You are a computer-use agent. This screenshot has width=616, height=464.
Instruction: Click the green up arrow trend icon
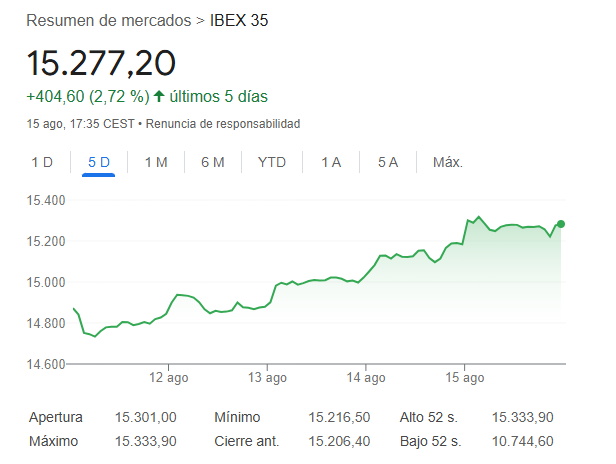pyautogui.click(x=159, y=97)
